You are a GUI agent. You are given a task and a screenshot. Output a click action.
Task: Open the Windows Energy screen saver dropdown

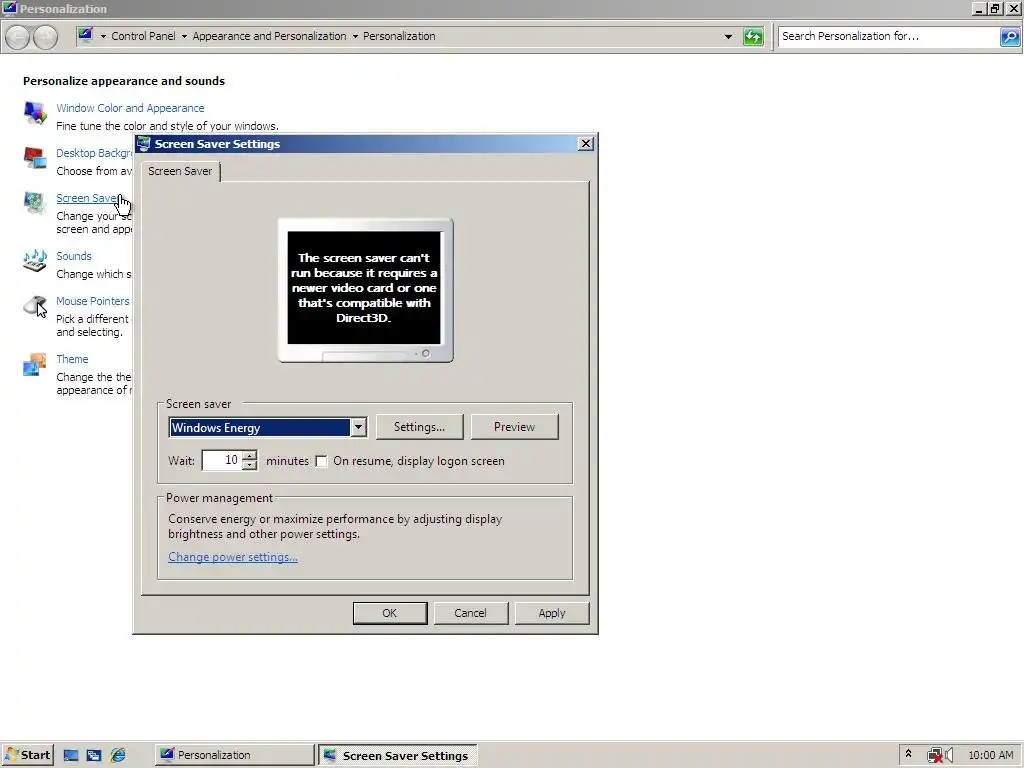pos(358,428)
